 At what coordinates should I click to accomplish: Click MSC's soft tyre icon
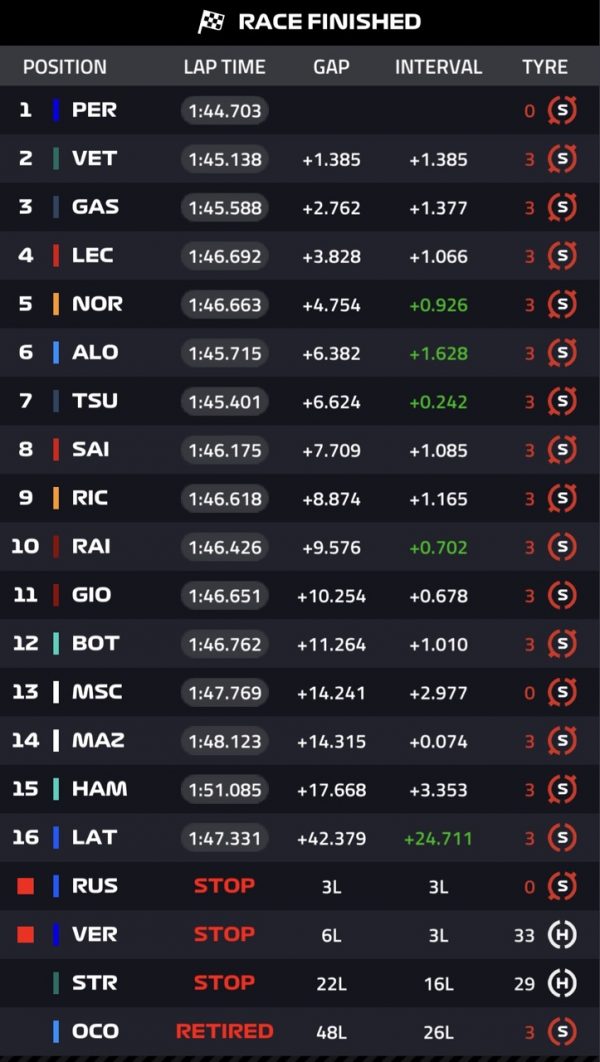pyautogui.click(x=562, y=692)
